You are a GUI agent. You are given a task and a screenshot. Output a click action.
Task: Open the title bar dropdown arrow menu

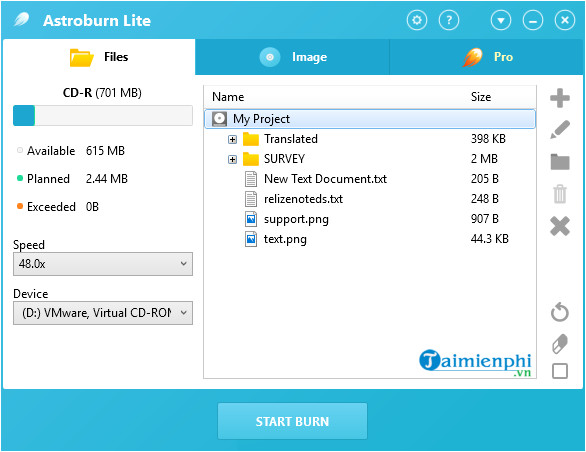[501, 20]
